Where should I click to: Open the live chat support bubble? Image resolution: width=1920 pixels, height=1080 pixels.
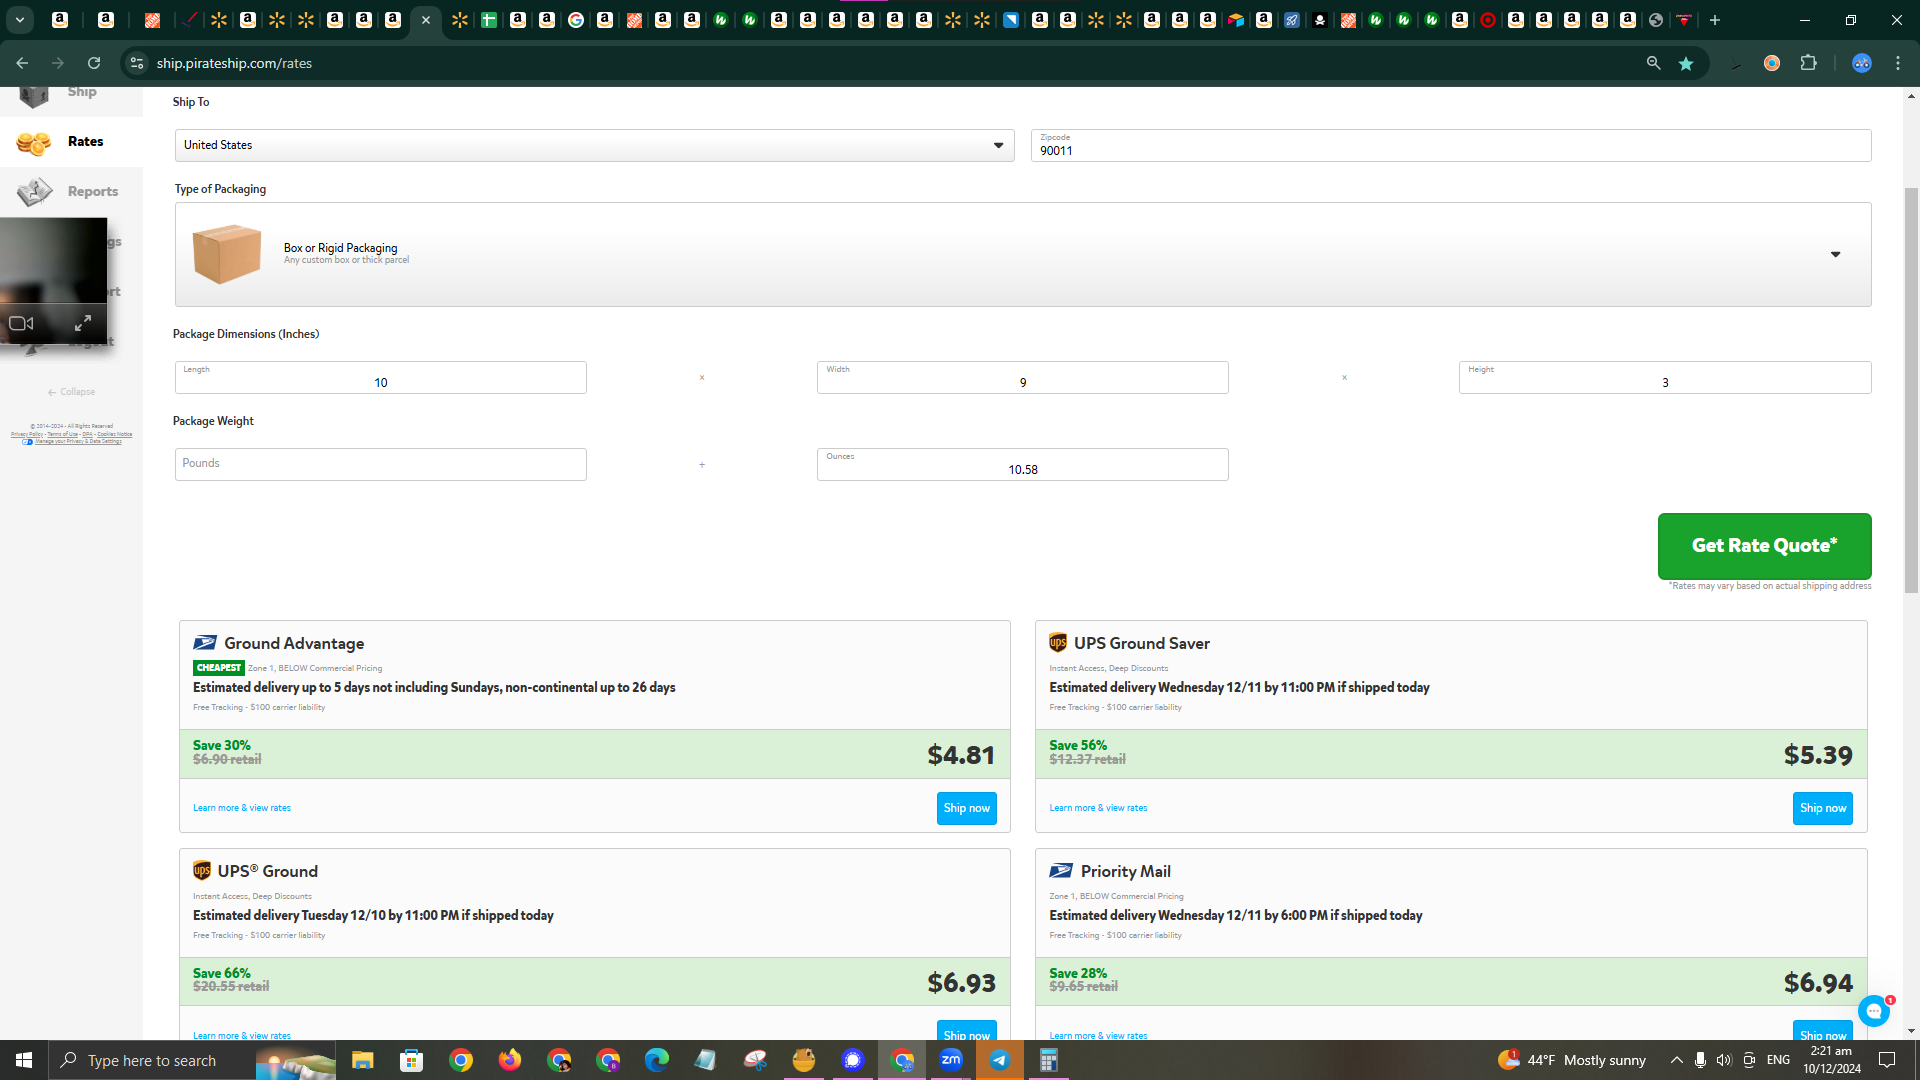pos(1873,1011)
